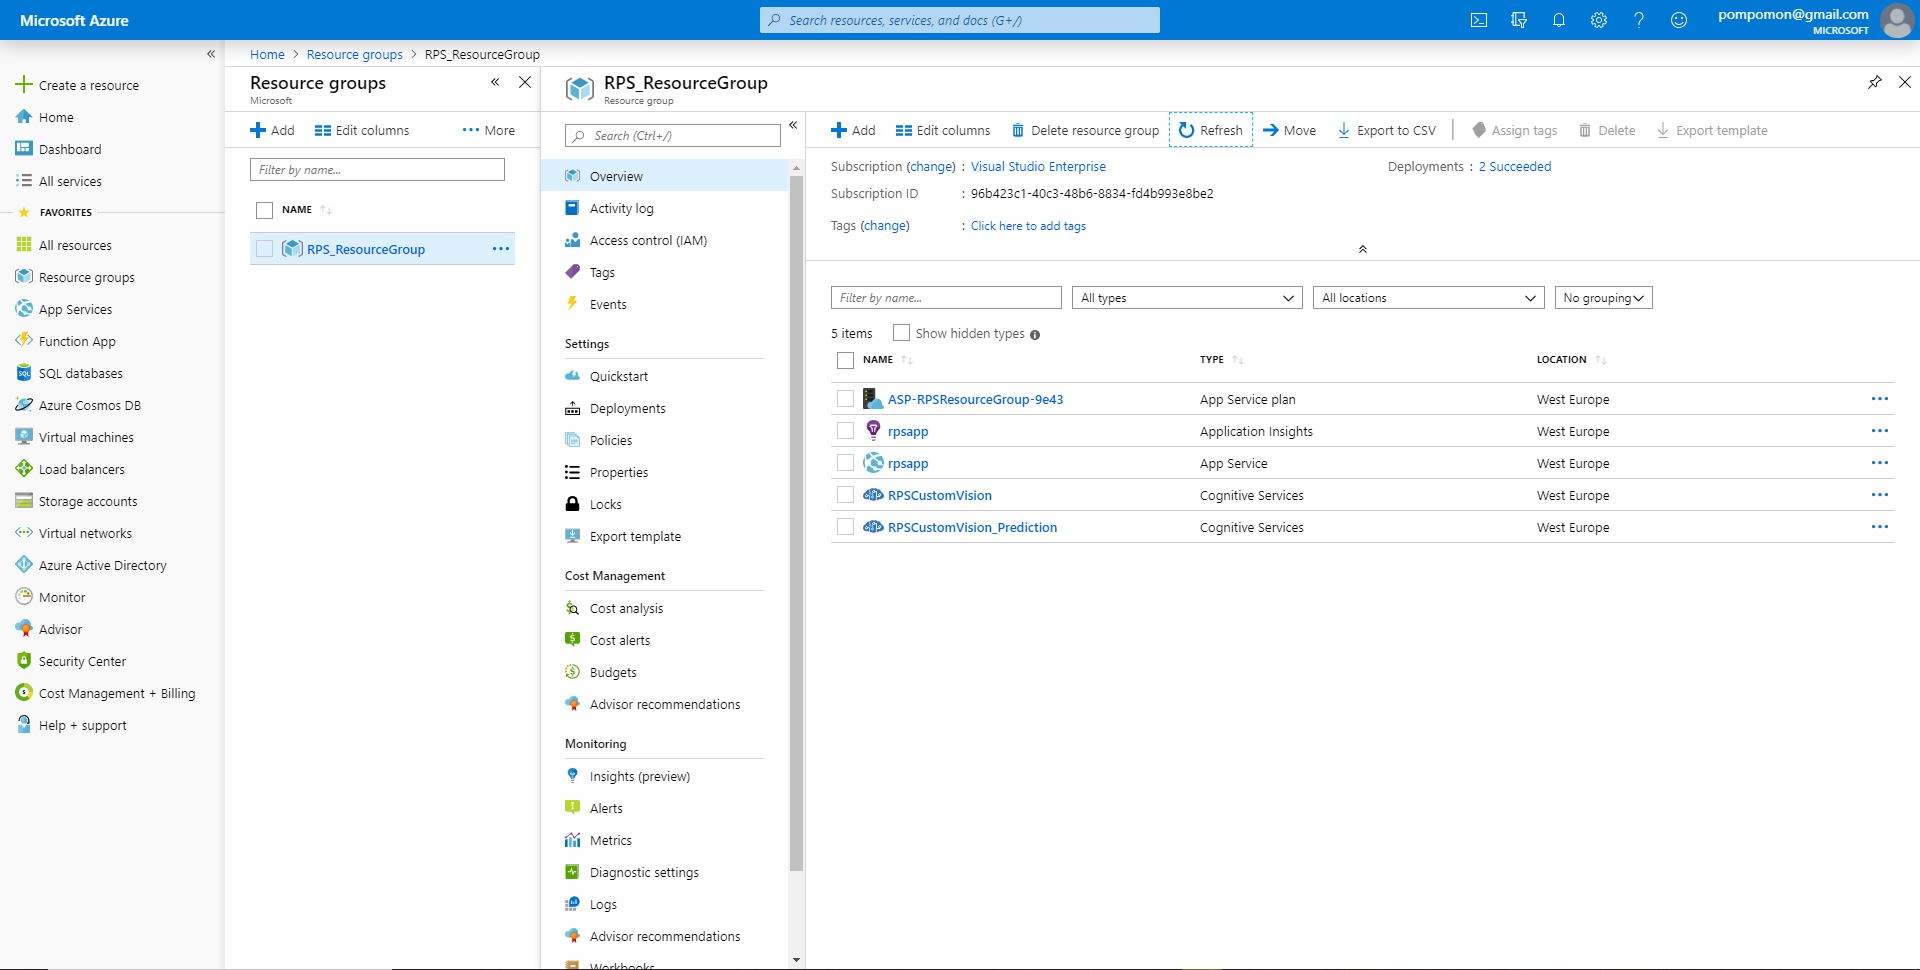The width and height of the screenshot is (1920, 970).
Task: Open Metrics under Monitoring
Action: pyautogui.click(x=610, y=840)
